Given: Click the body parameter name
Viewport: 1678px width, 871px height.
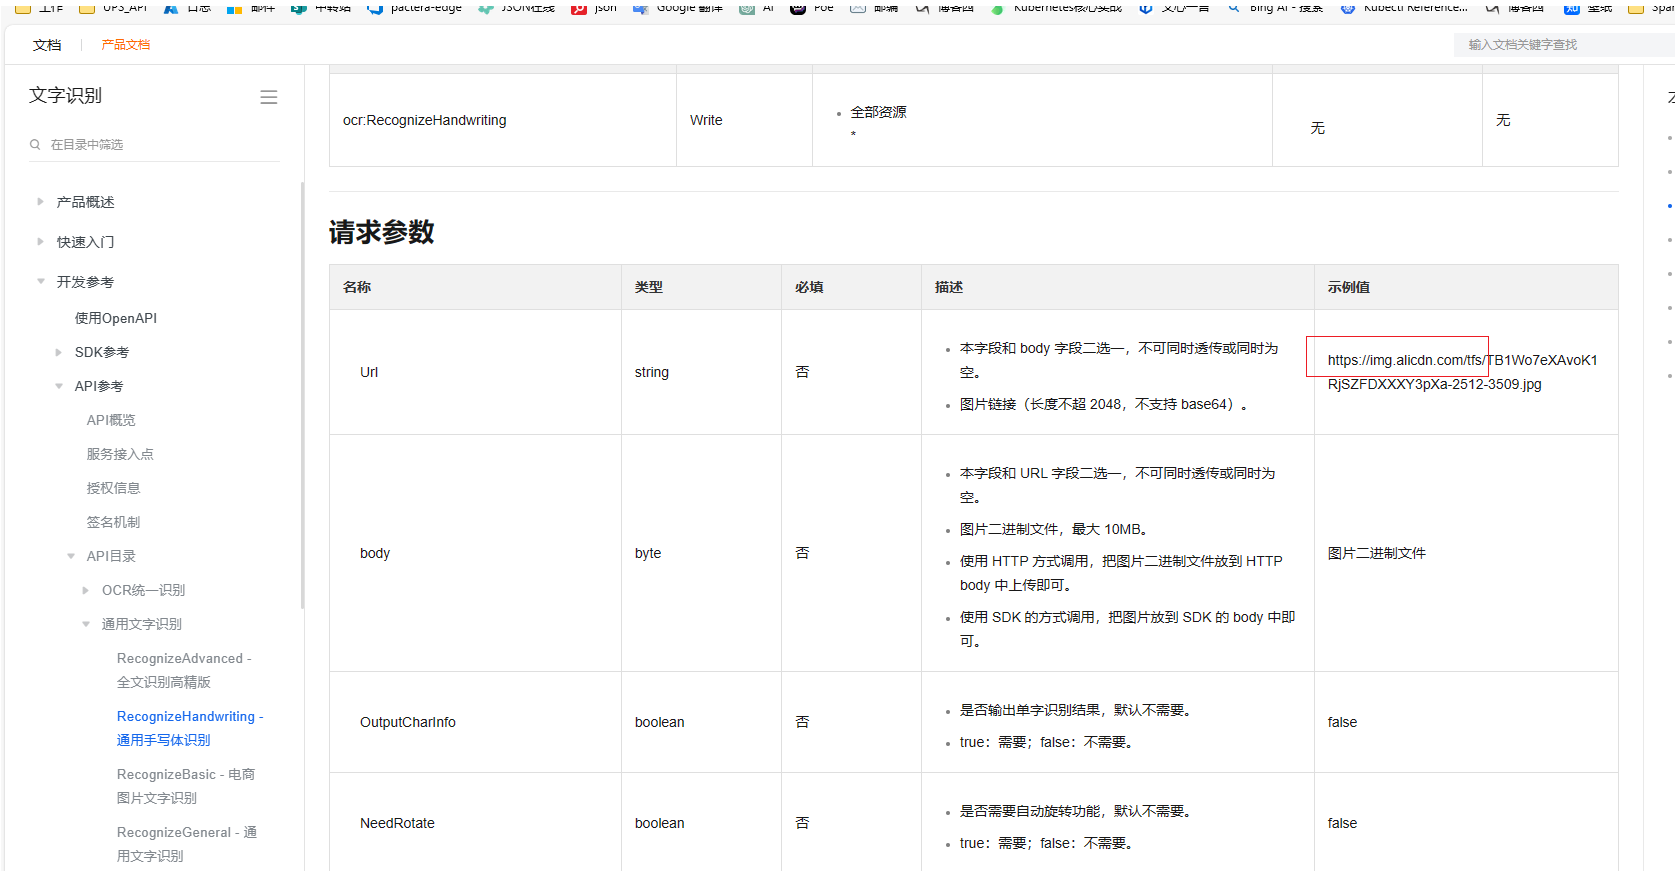Looking at the screenshot, I should pyautogui.click(x=375, y=553).
